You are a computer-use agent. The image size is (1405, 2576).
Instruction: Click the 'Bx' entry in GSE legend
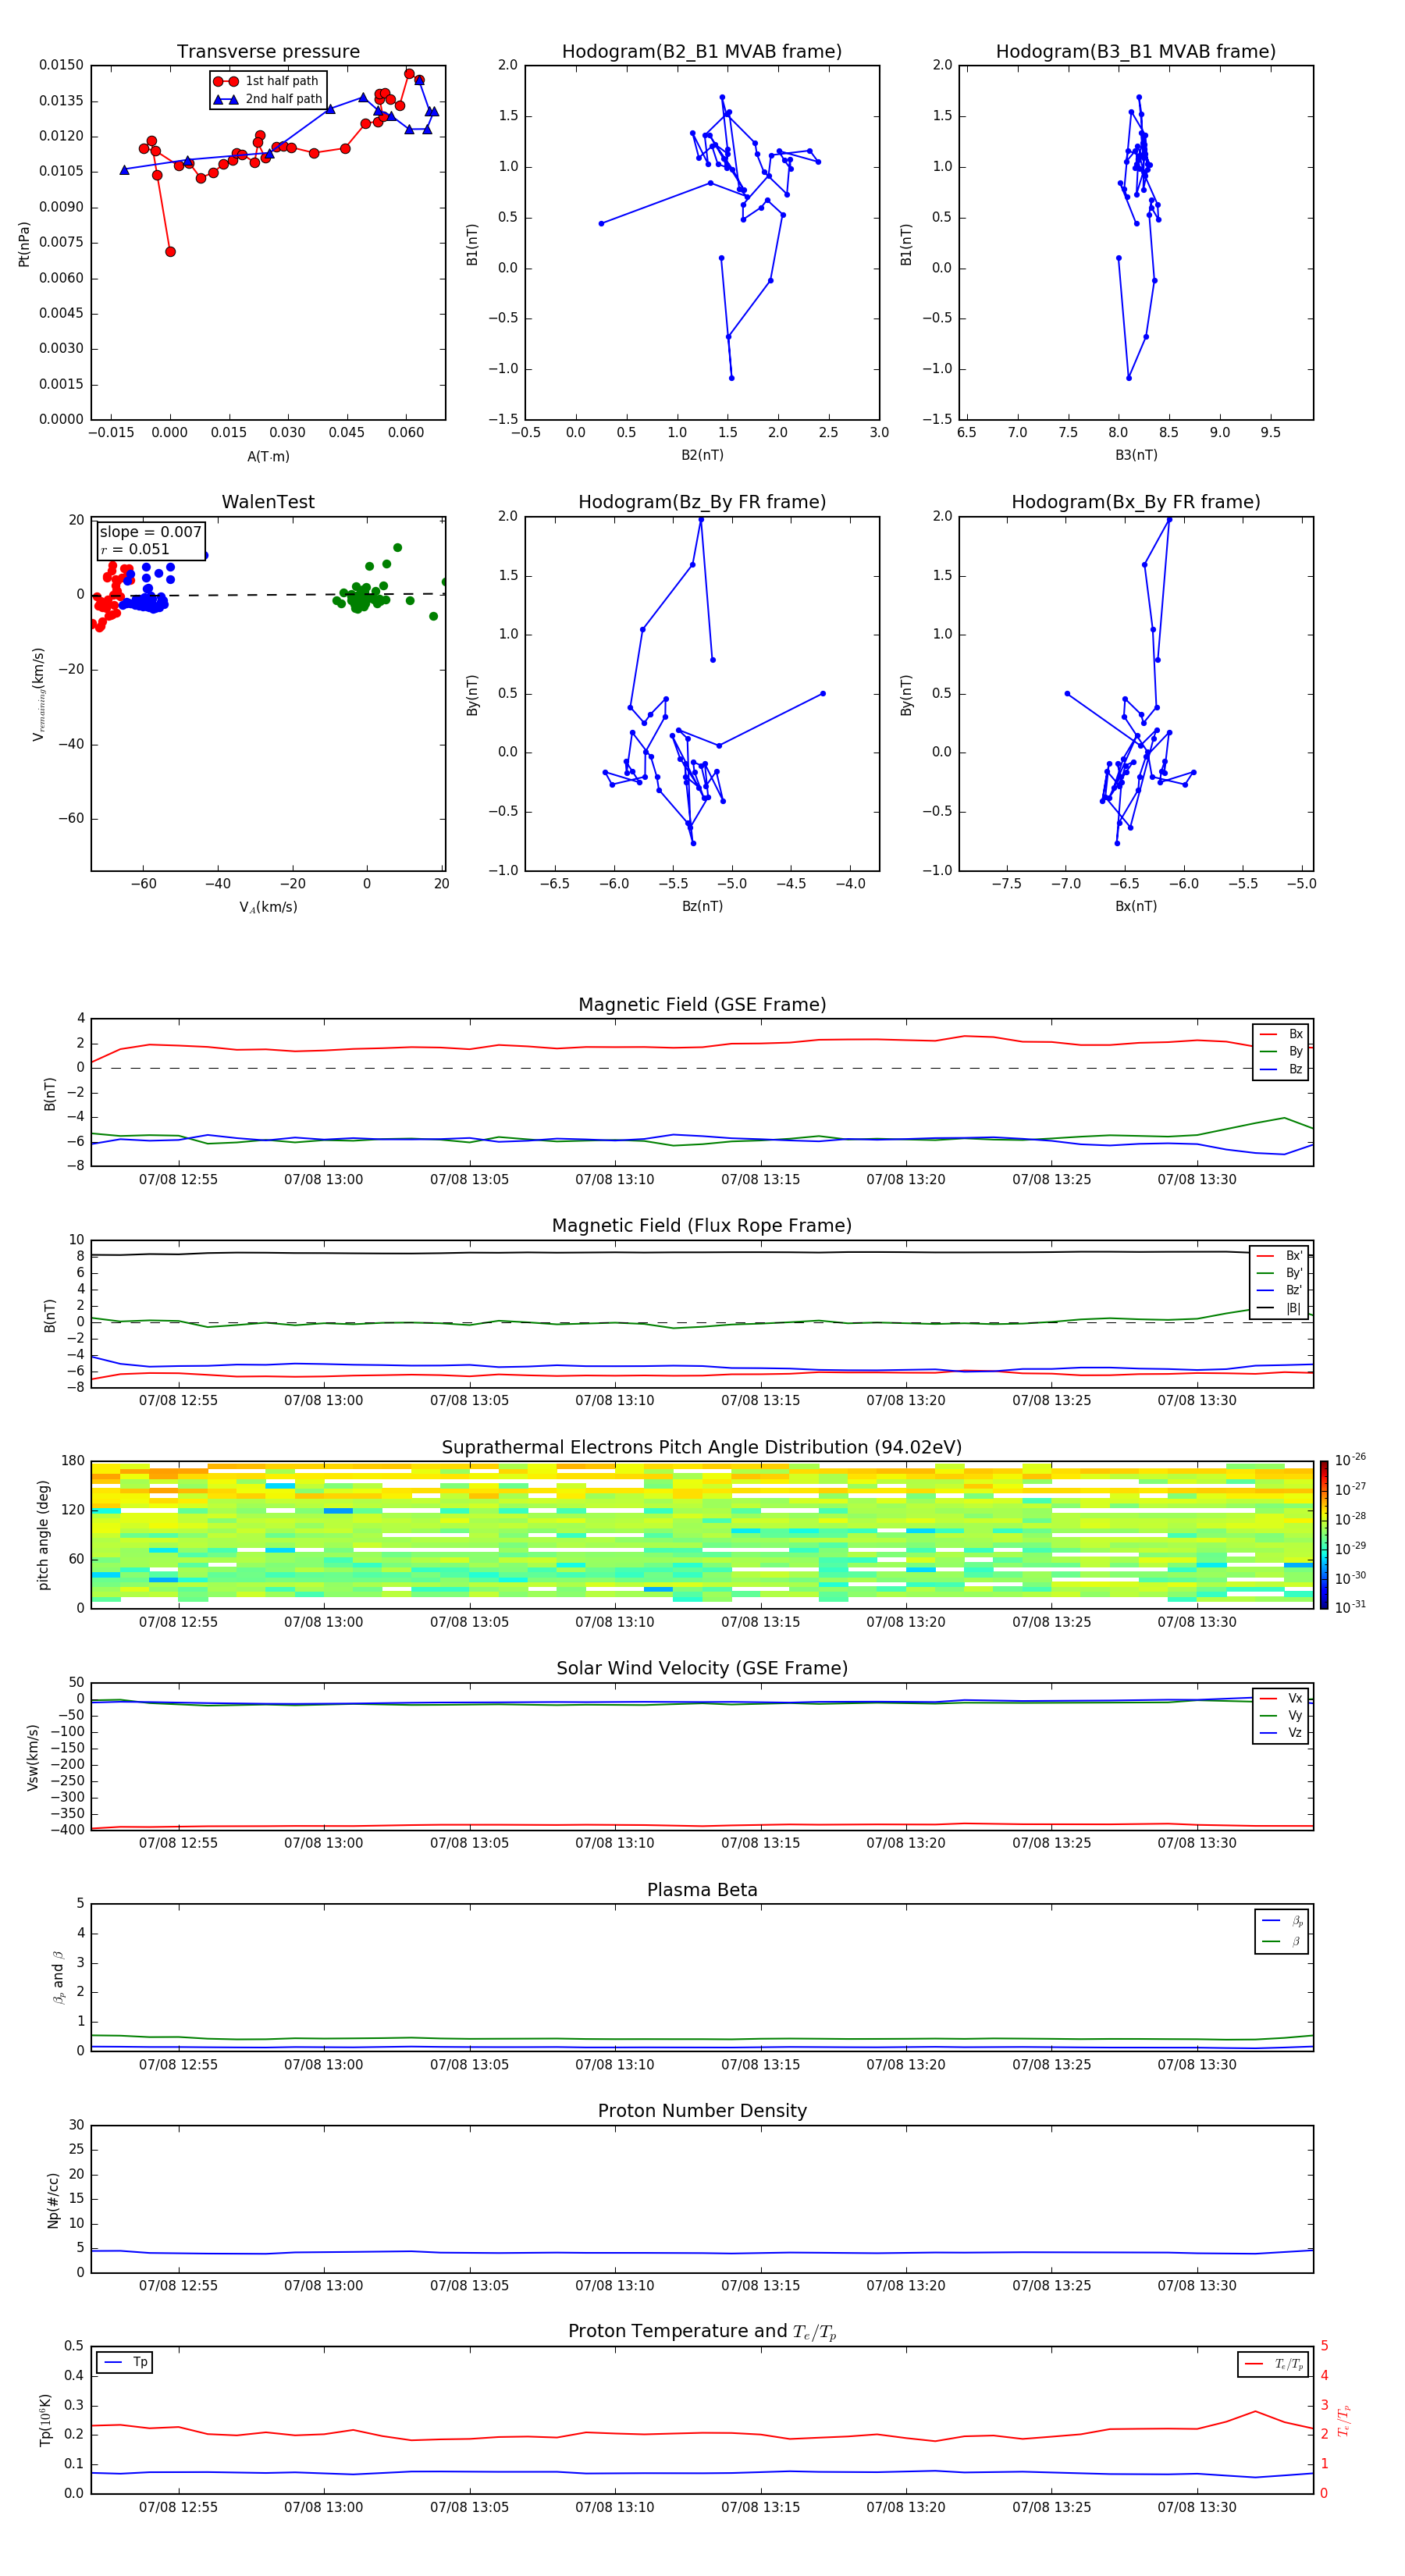point(1282,1034)
